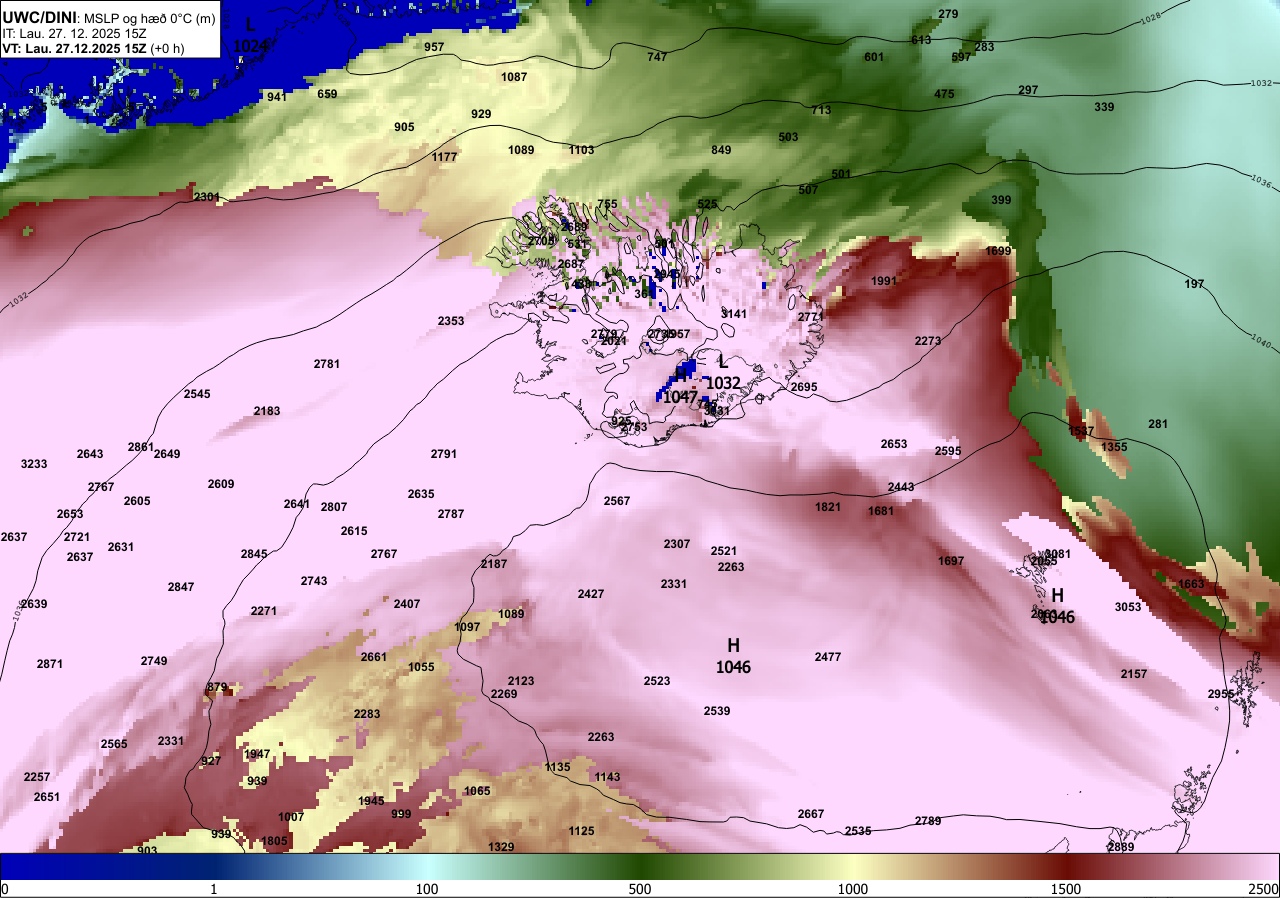
Task: Click the height value 339
Action: (1104, 107)
